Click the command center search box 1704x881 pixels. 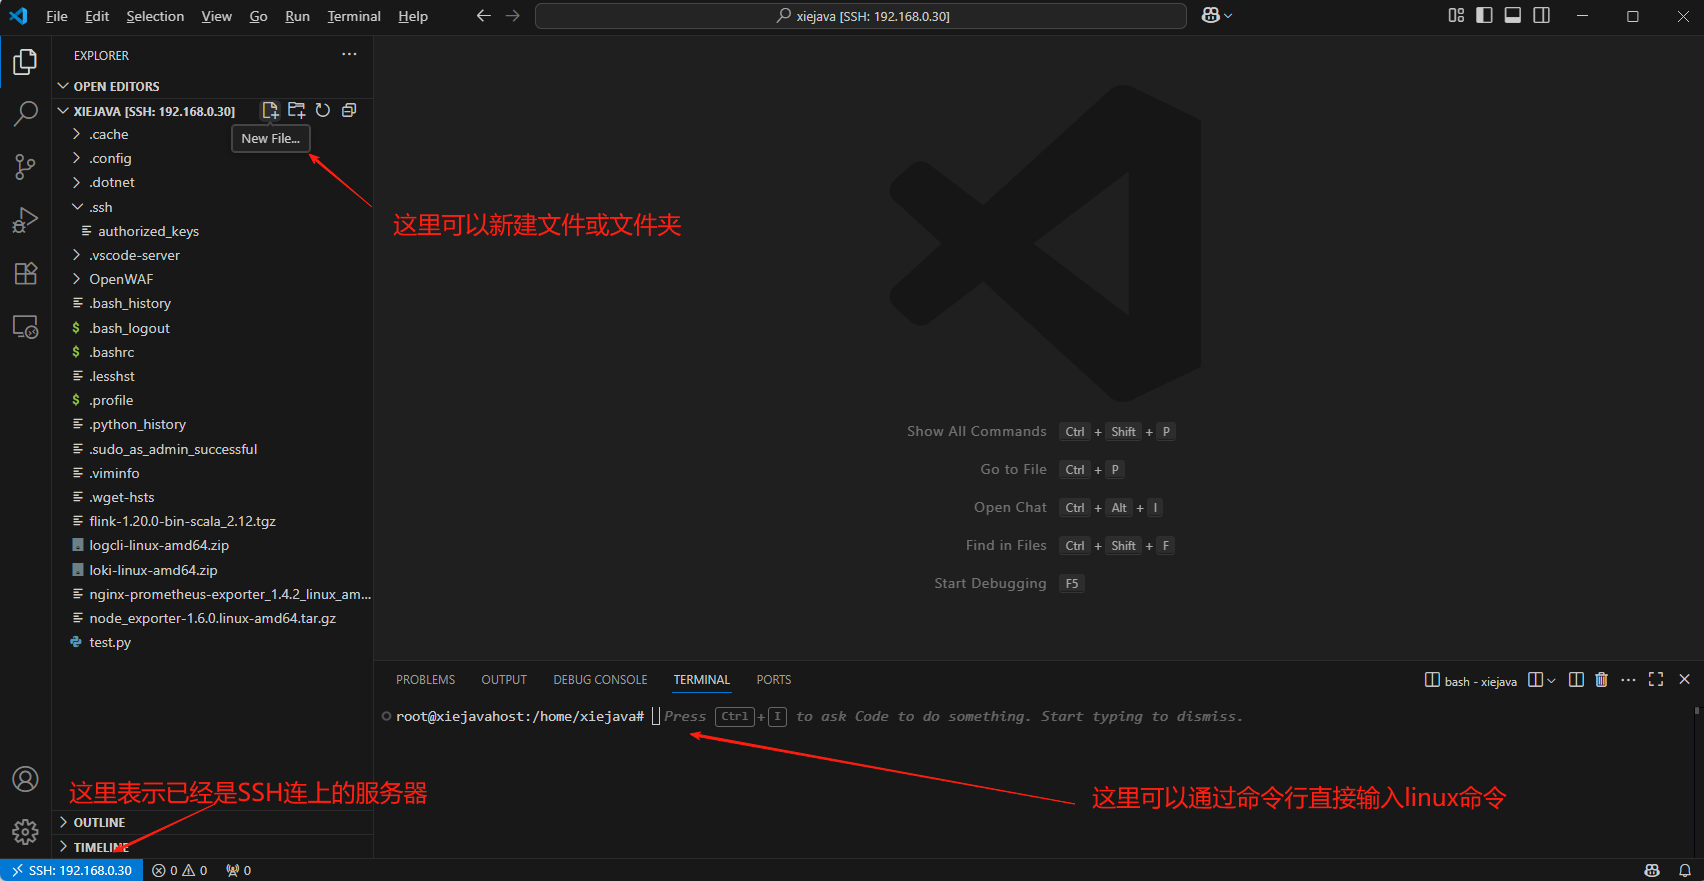pyautogui.click(x=860, y=16)
